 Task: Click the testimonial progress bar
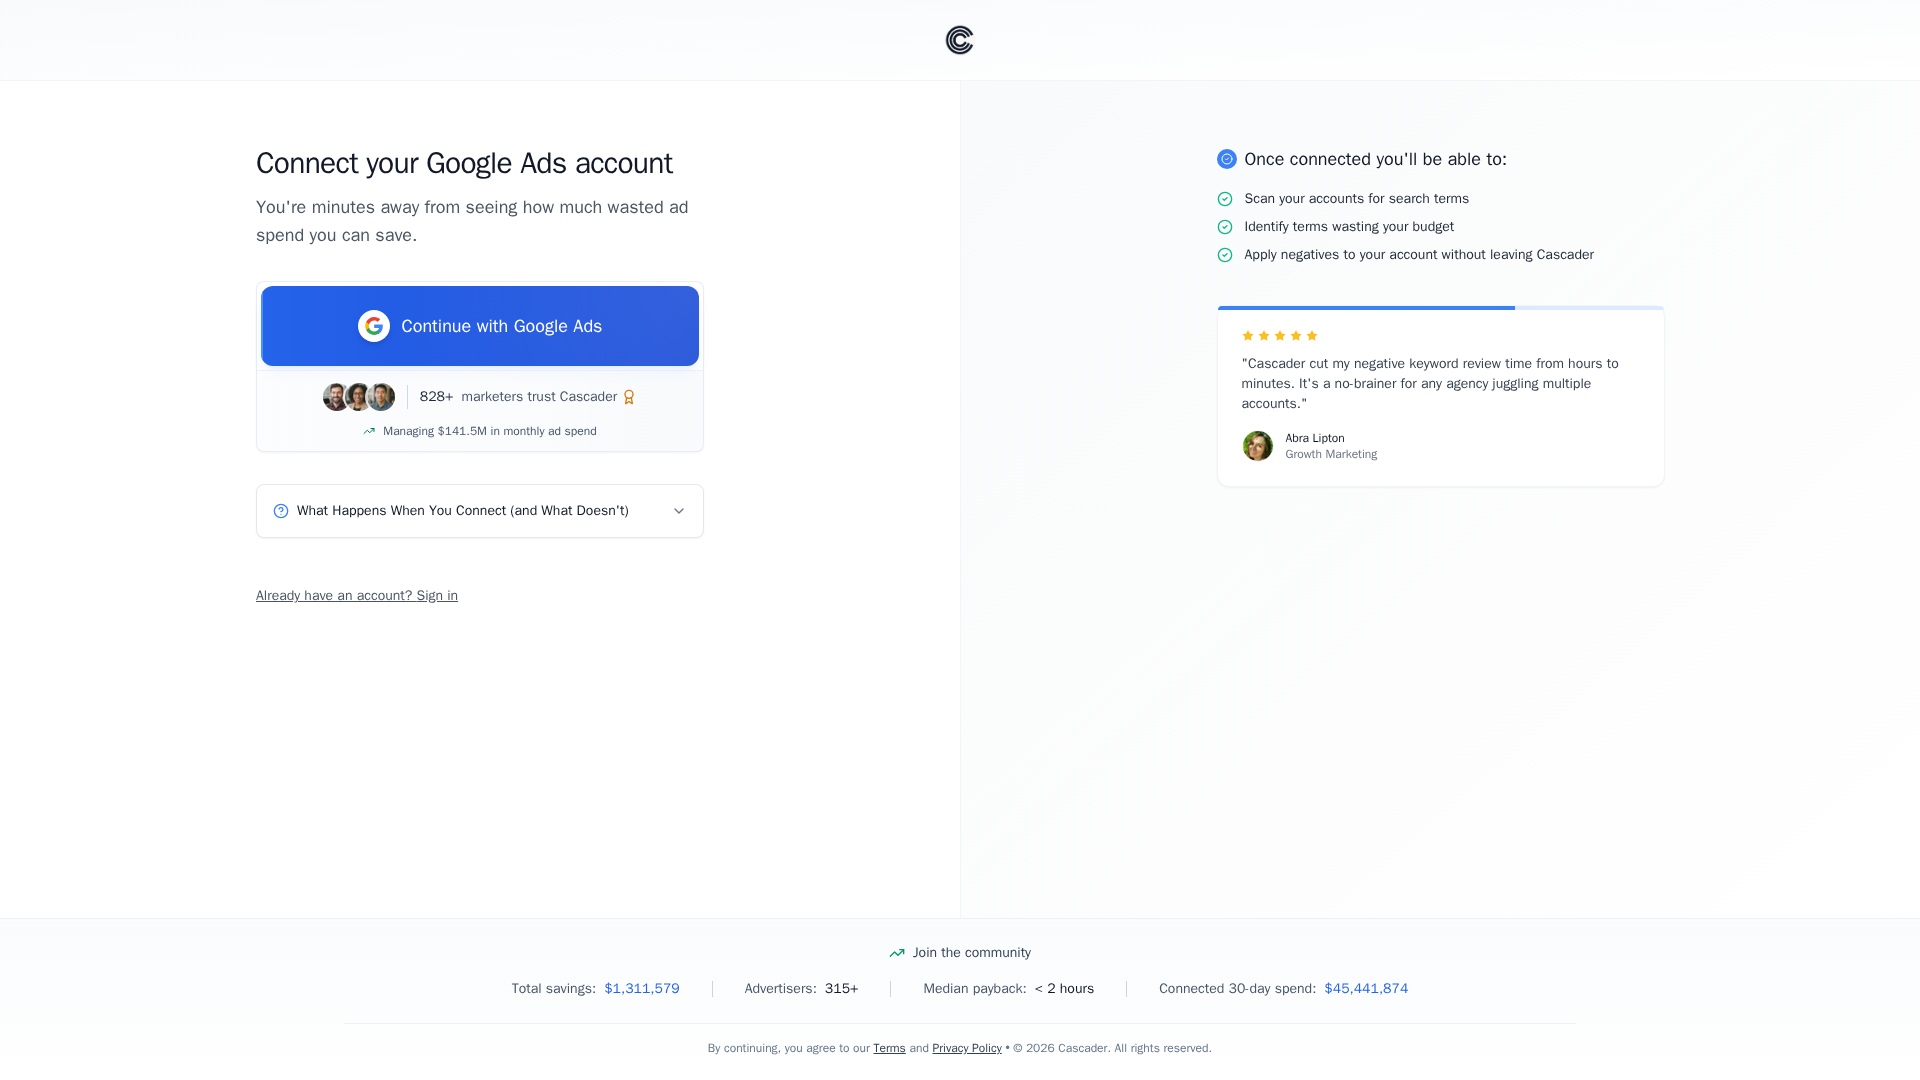[x=1440, y=308]
